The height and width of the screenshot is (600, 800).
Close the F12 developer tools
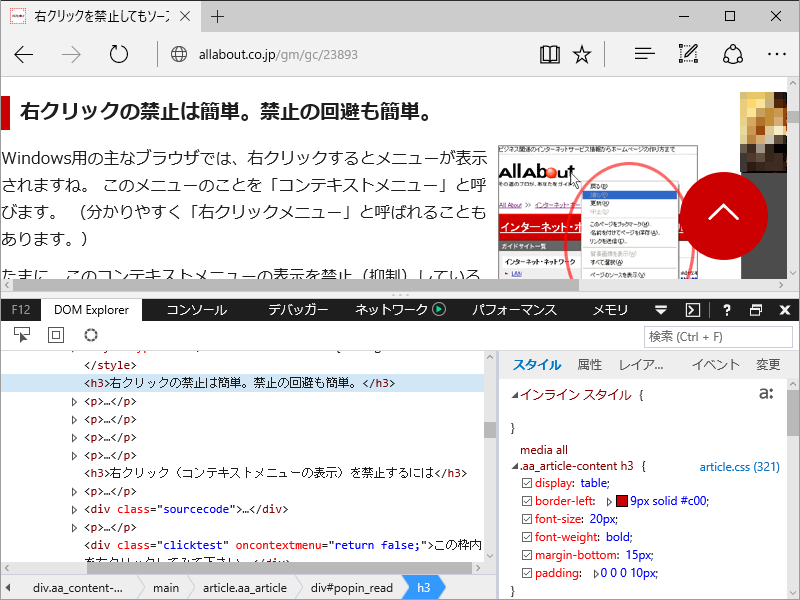785,310
